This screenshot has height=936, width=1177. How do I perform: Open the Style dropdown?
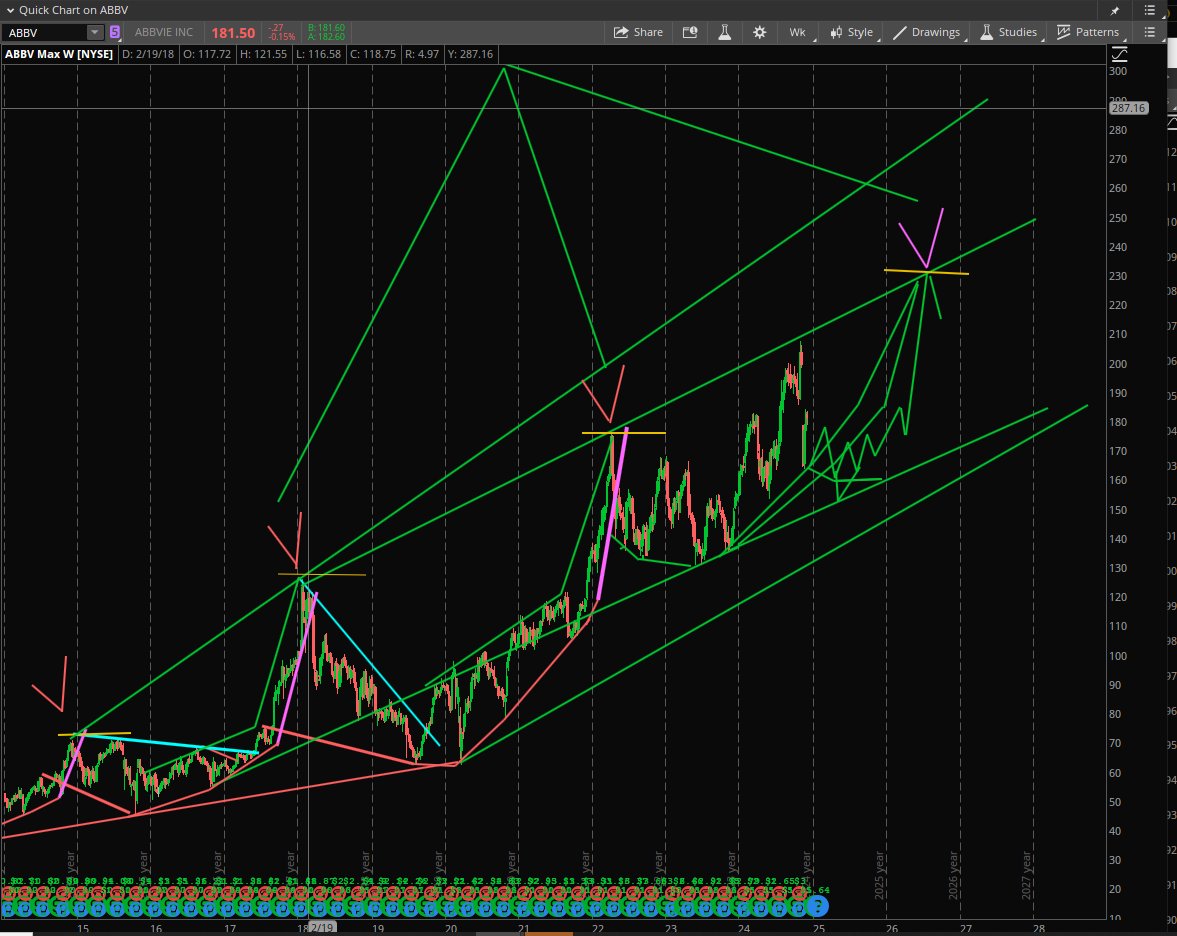[852, 31]
